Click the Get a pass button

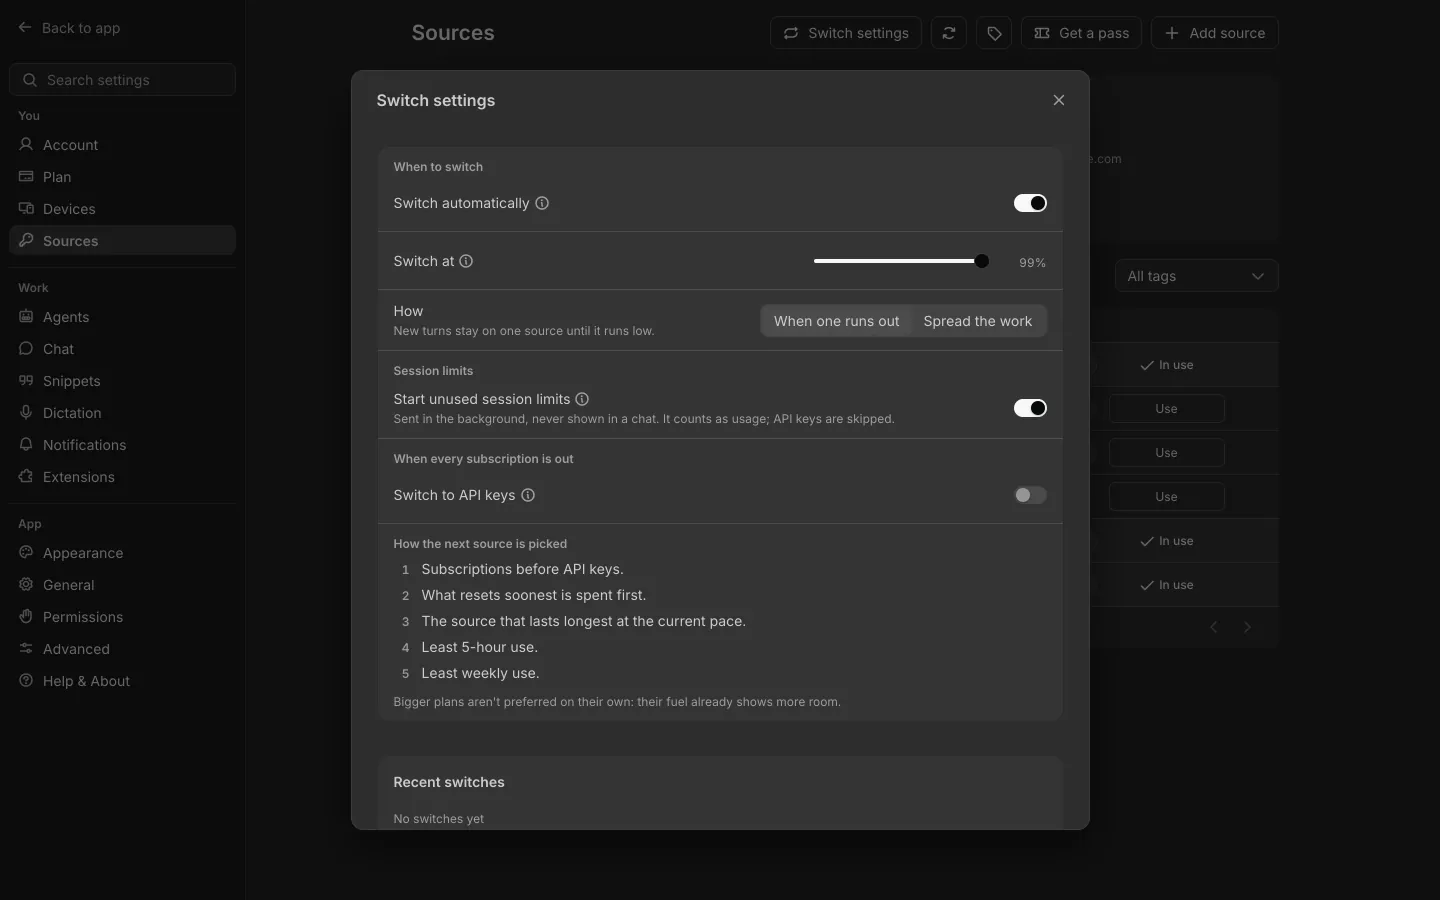point(1081,33)
